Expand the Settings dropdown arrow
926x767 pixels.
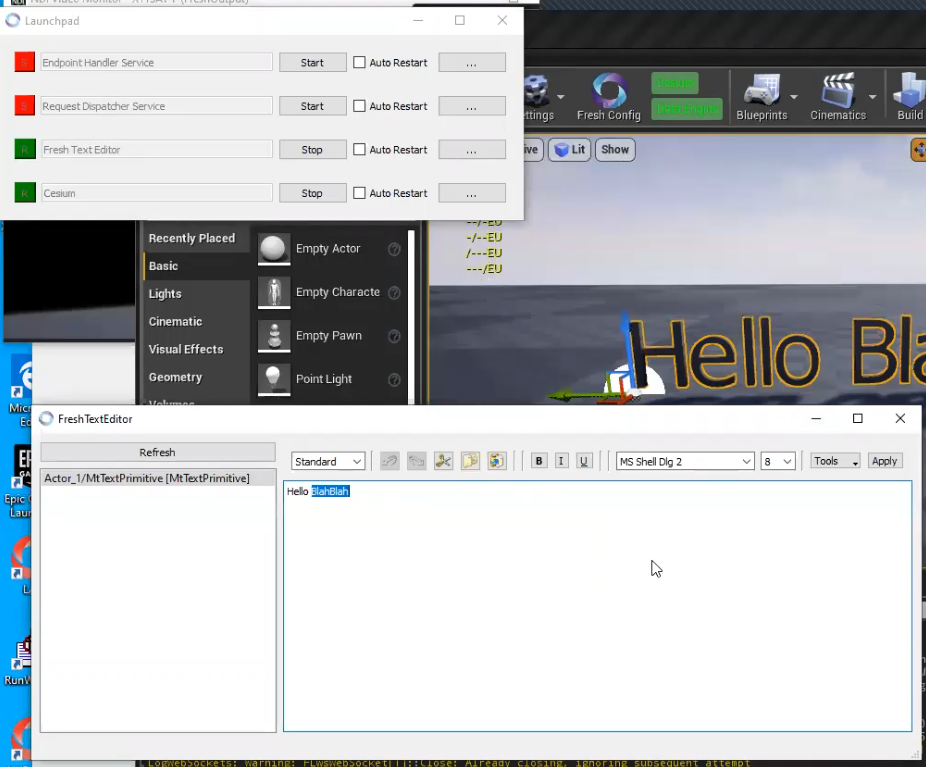(560, 97)
